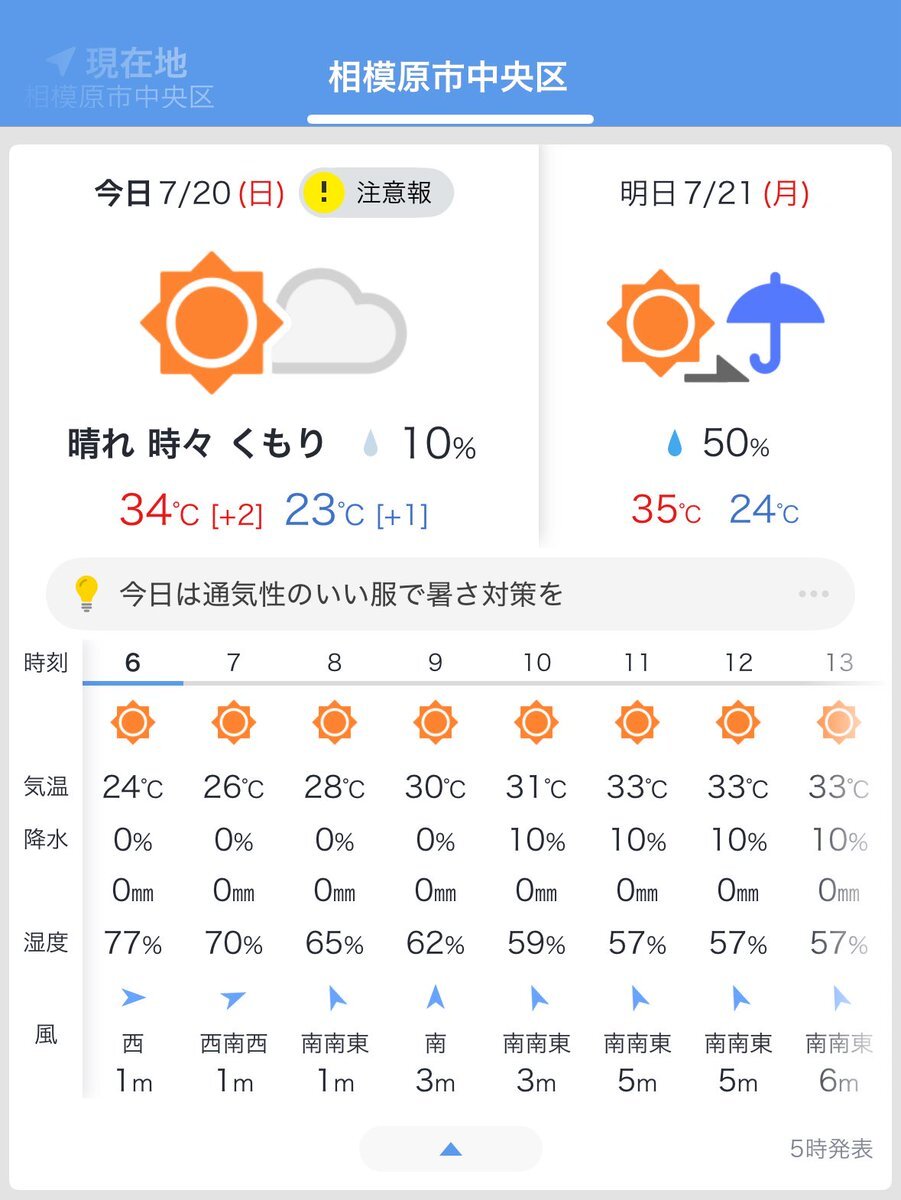
Task: Tap today's high temperature 34℃
Action: click(x=160, y=511)
